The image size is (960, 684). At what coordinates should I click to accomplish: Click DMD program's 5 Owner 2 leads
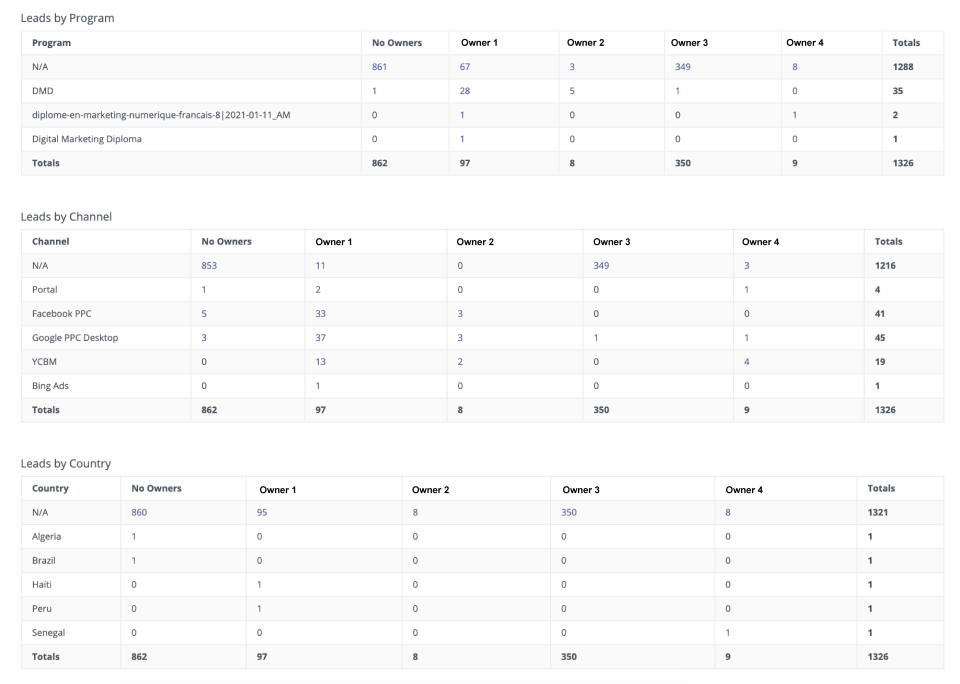pos(572,91)
